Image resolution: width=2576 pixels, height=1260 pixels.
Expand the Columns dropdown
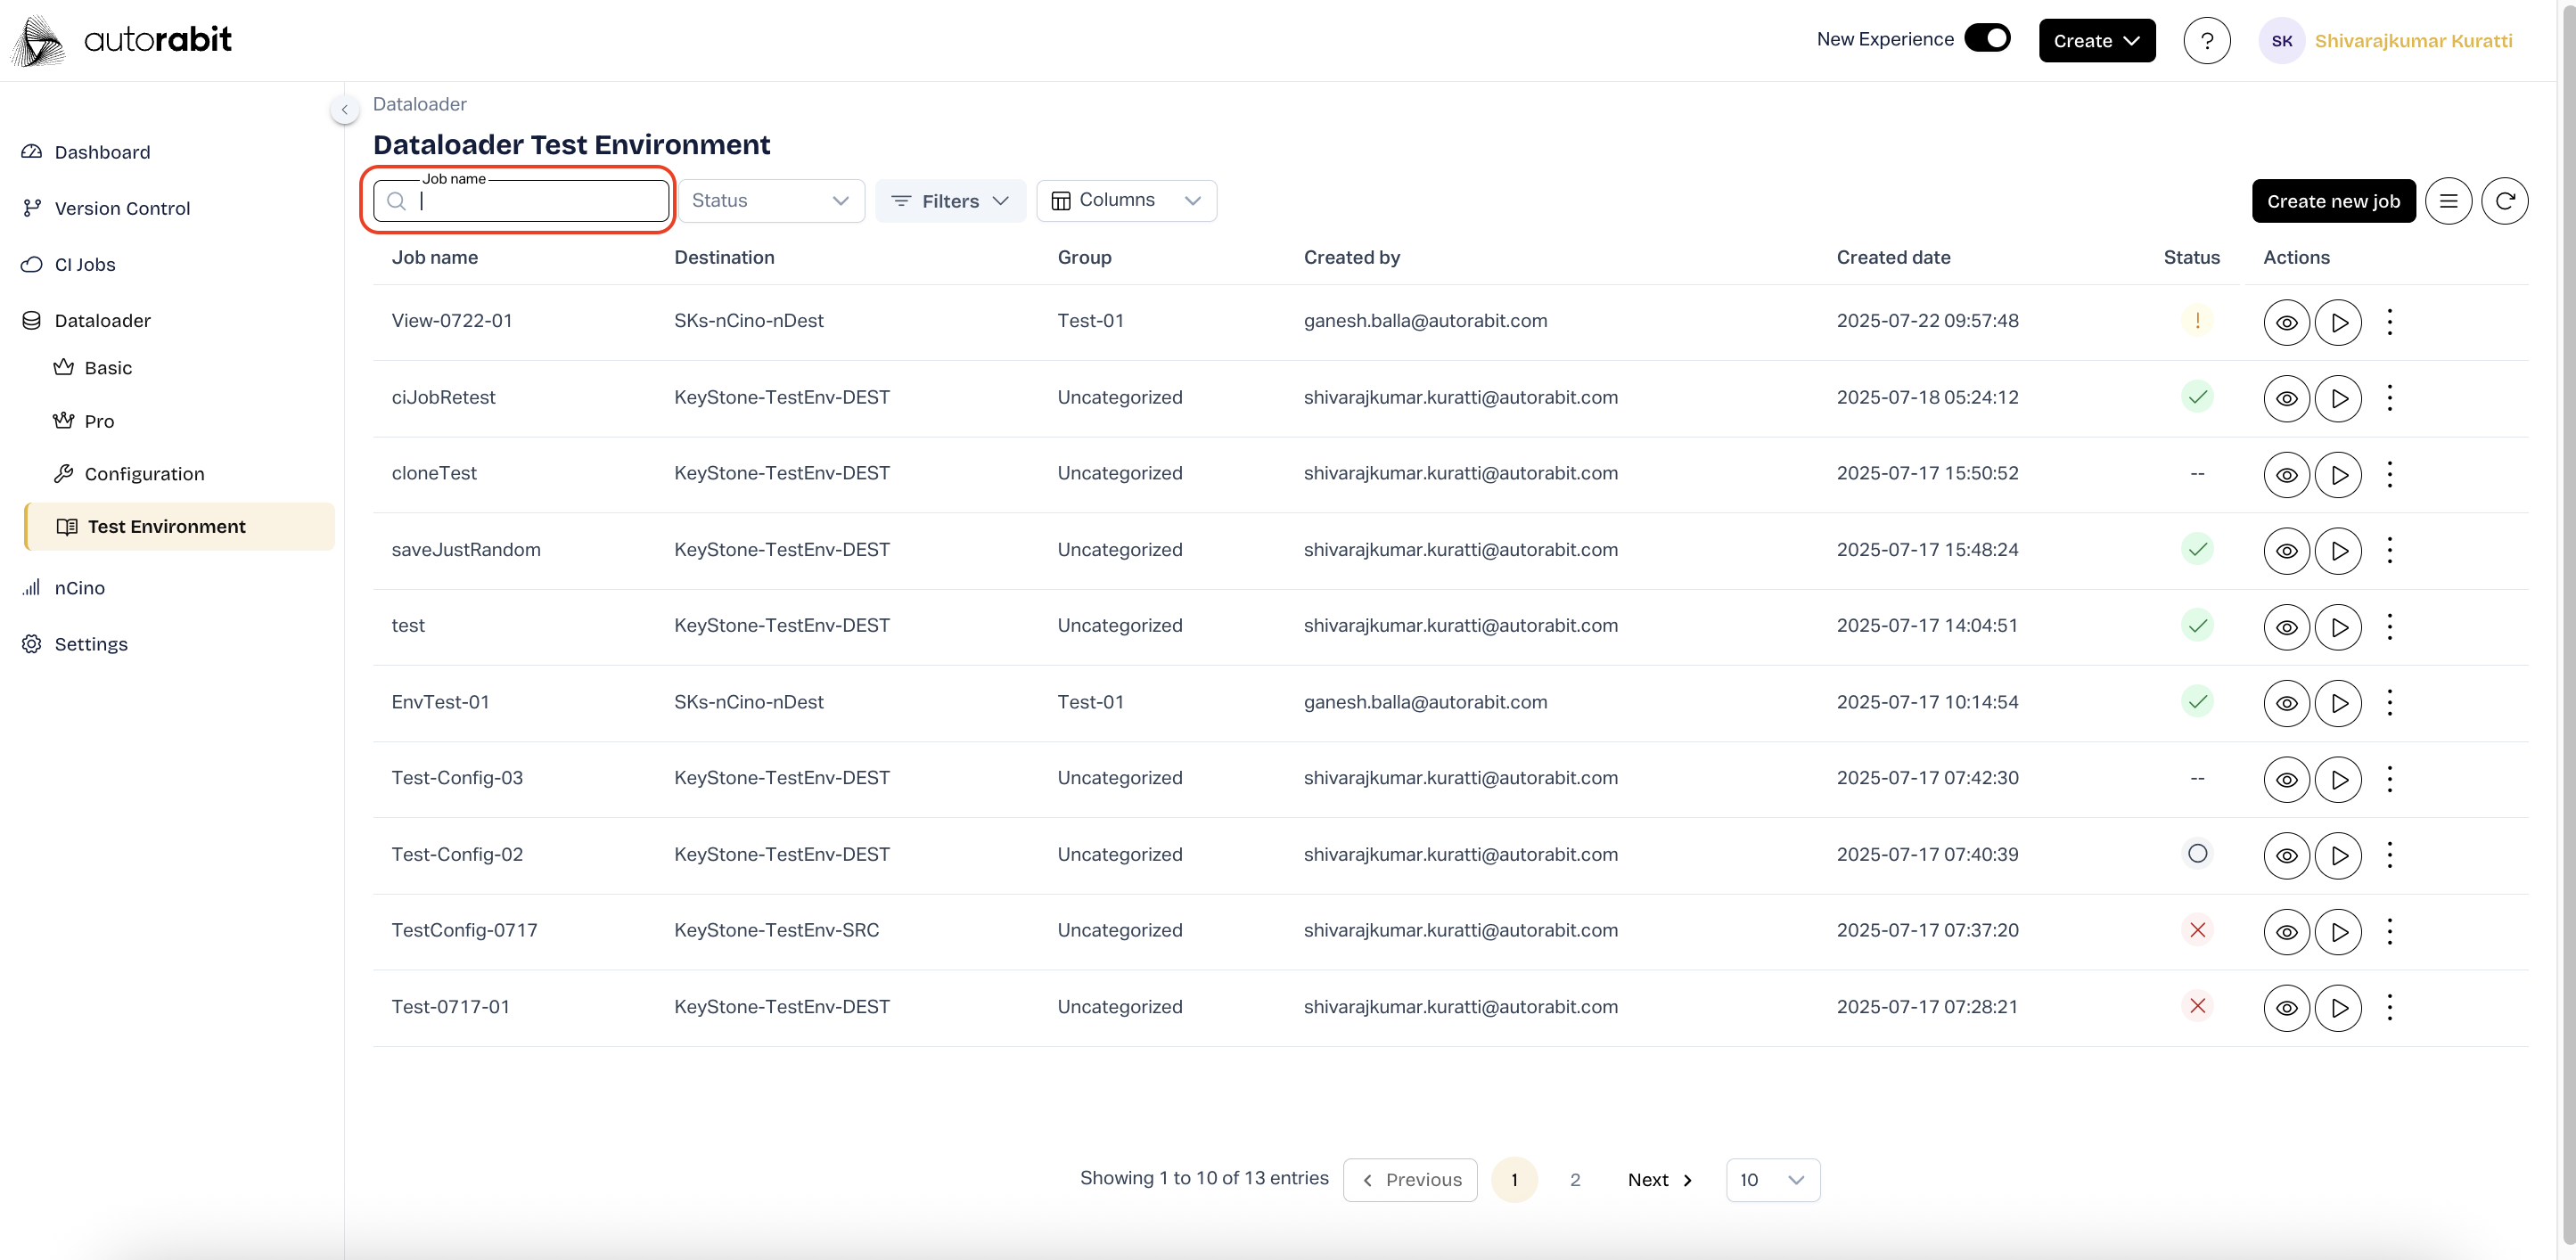pos(1126,201)
